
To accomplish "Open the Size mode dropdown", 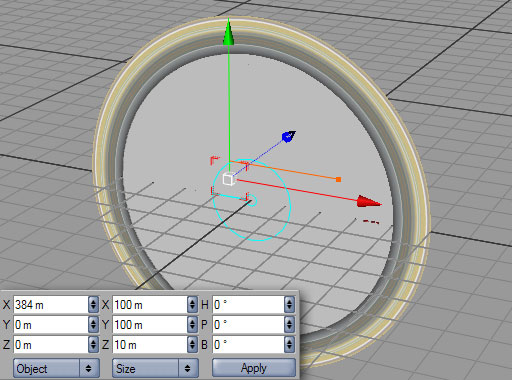I will [155, 368].
